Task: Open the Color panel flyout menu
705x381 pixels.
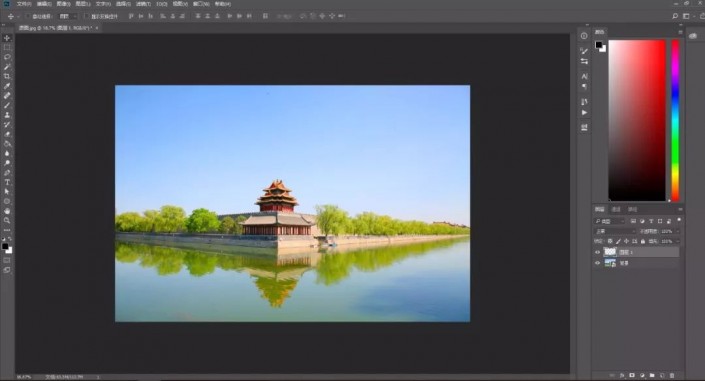Action: pyautogui.click(x=680, y=32)
